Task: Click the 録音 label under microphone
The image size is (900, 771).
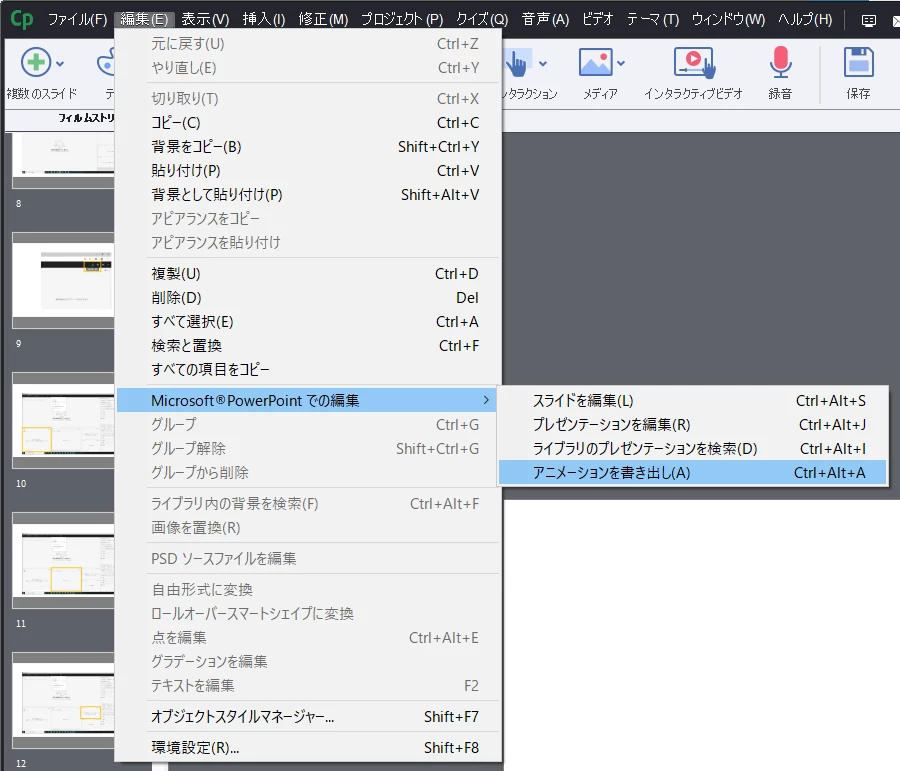Action: pyautogui.click(x=780, y=94)
